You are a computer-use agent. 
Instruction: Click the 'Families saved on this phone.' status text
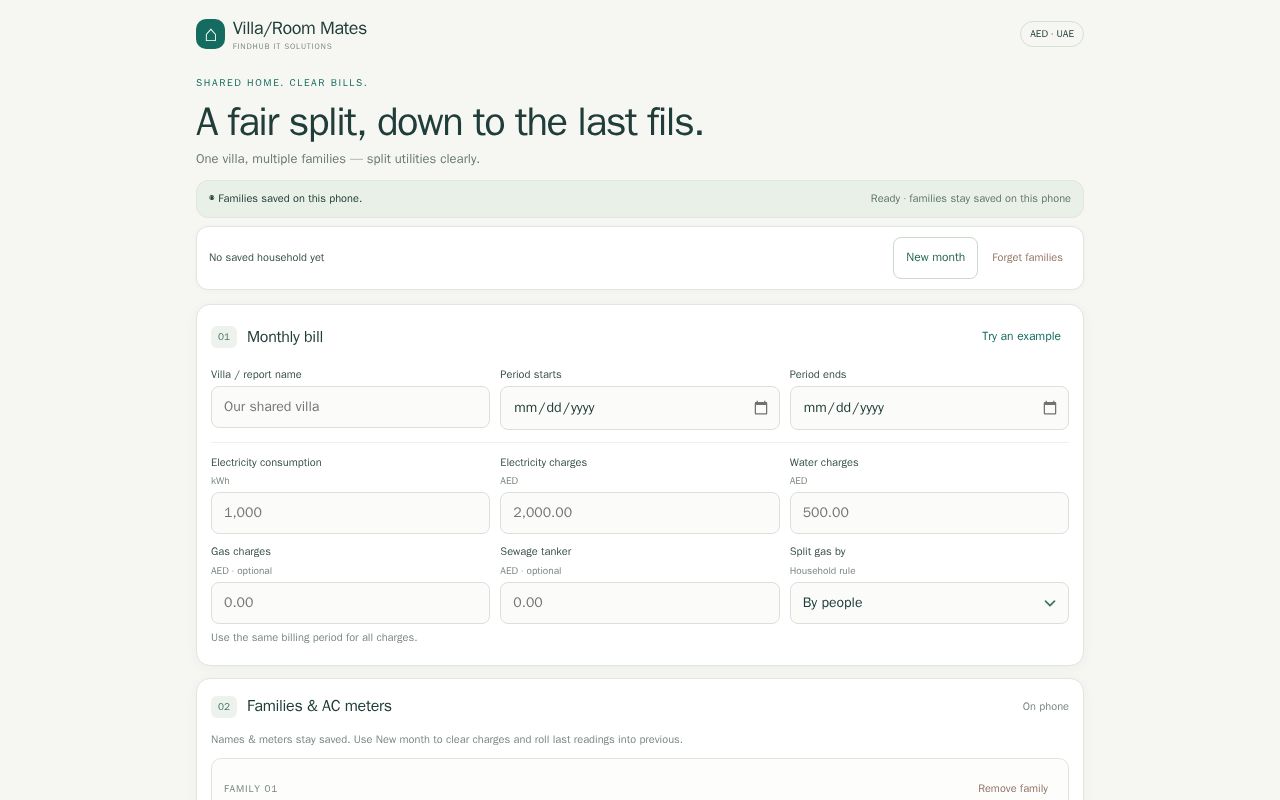[290, 199]
